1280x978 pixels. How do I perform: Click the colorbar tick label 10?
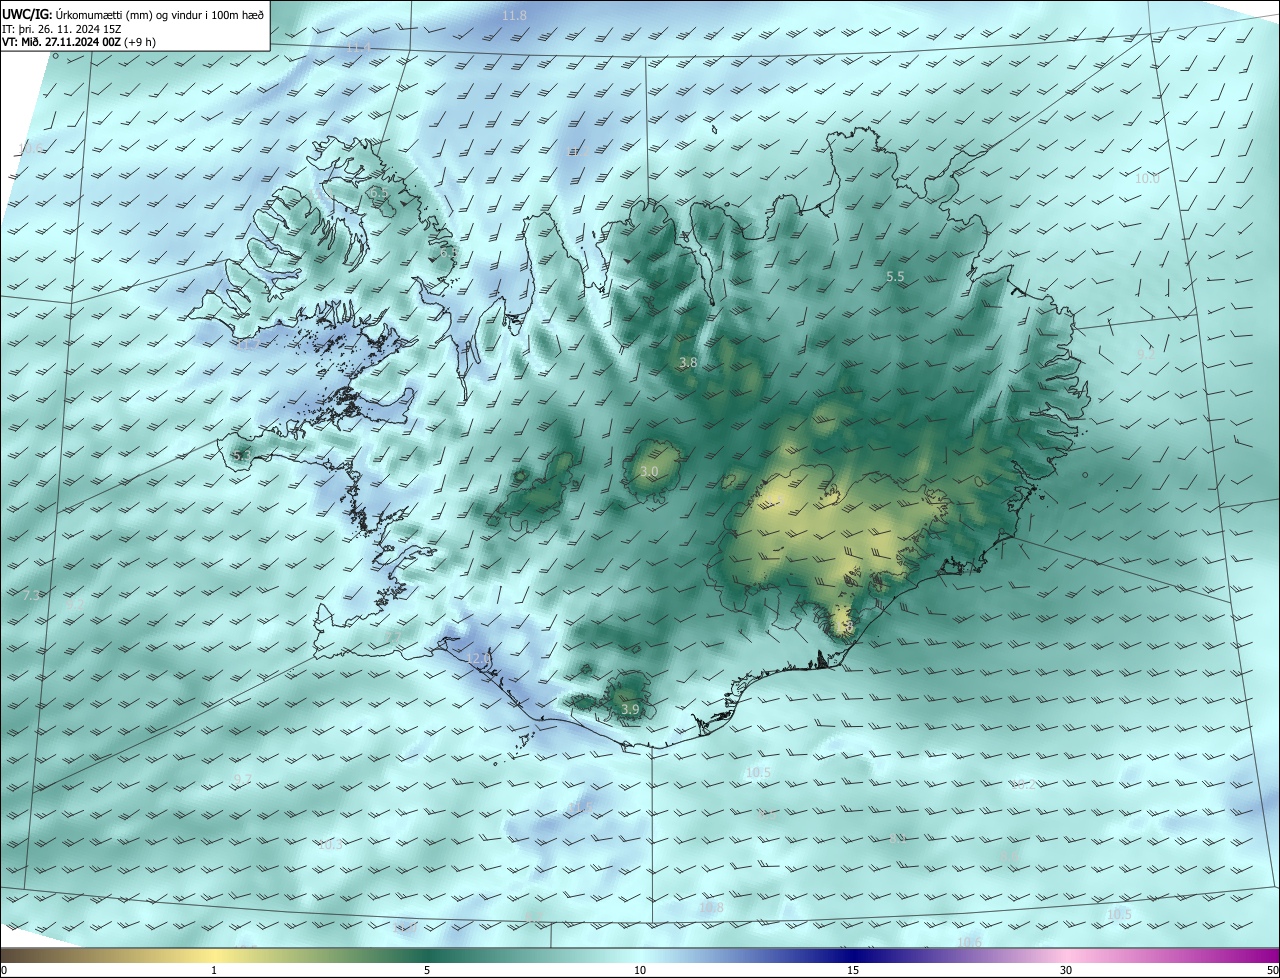click(x=640, y=970)
